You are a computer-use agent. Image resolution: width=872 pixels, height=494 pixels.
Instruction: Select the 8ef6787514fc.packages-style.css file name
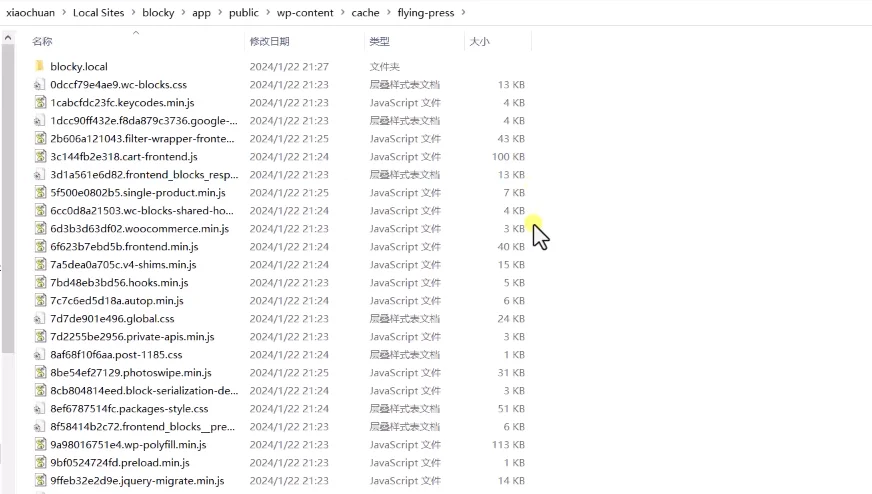tap(129, 409)
